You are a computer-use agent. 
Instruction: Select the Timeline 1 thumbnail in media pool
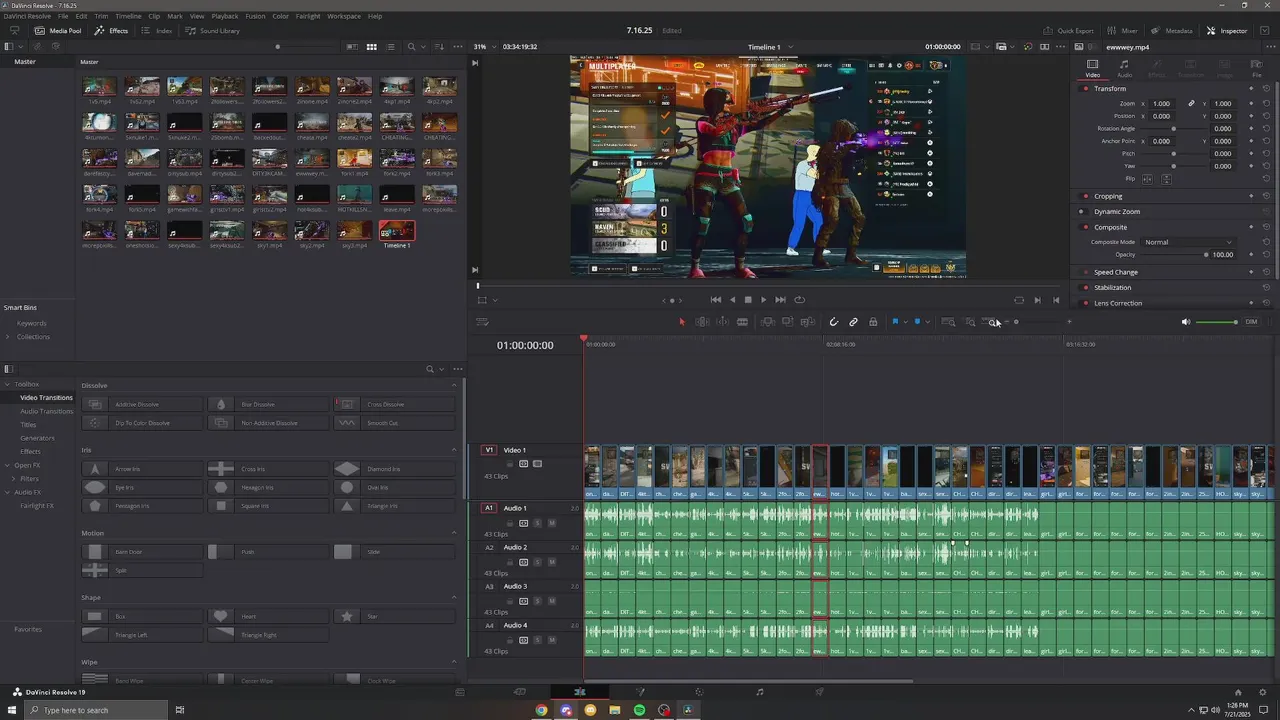coord(397,230)
